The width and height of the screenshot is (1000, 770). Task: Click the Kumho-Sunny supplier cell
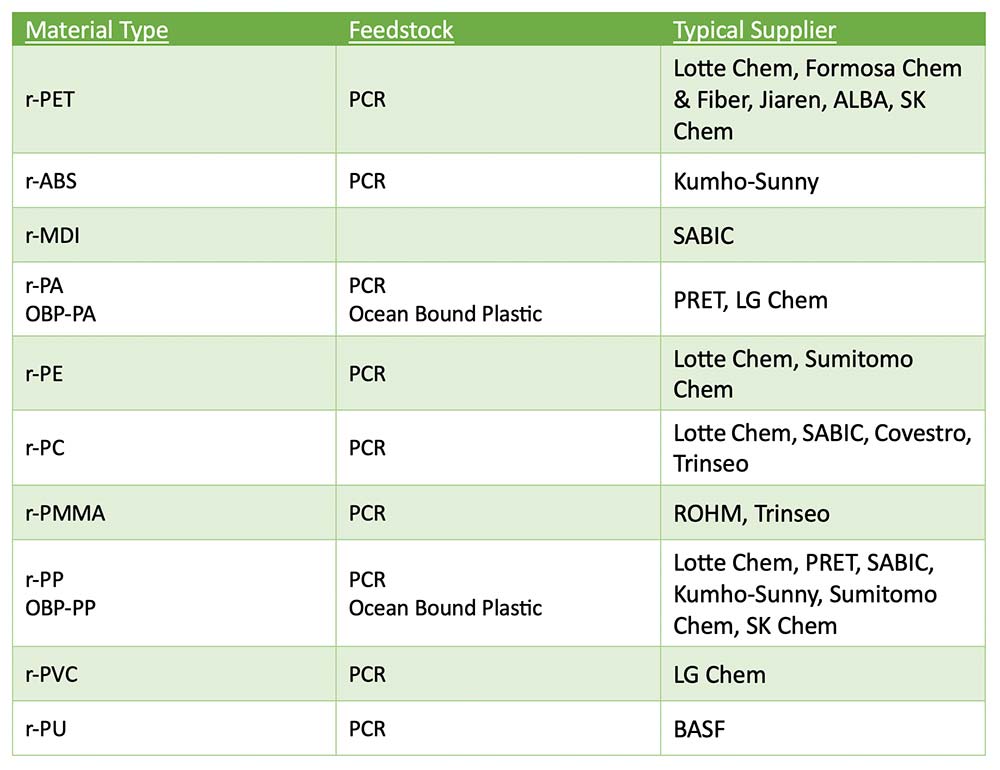click(x=823, y=181)
